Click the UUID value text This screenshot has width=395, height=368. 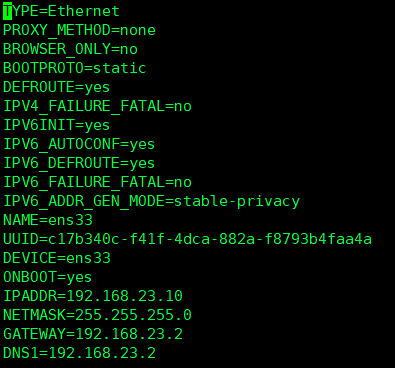[210, 239]
